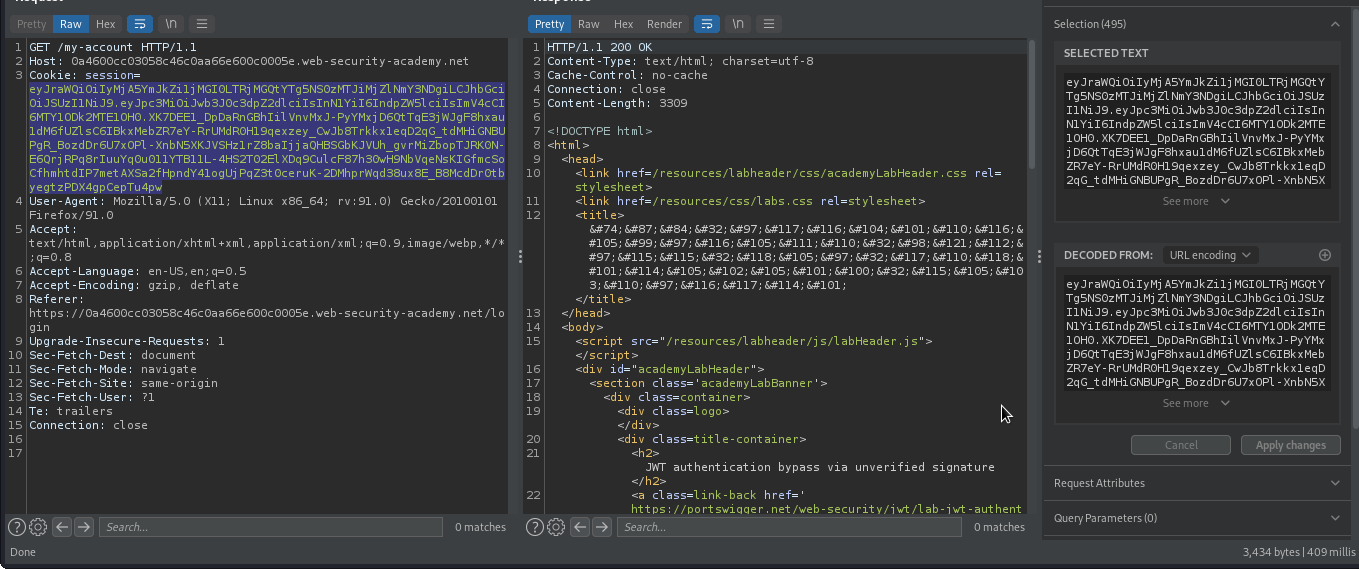Viewport: 1359px width, 569px height.
Task: Click the add decoding step plus icon
Action: click(1325, 255)
